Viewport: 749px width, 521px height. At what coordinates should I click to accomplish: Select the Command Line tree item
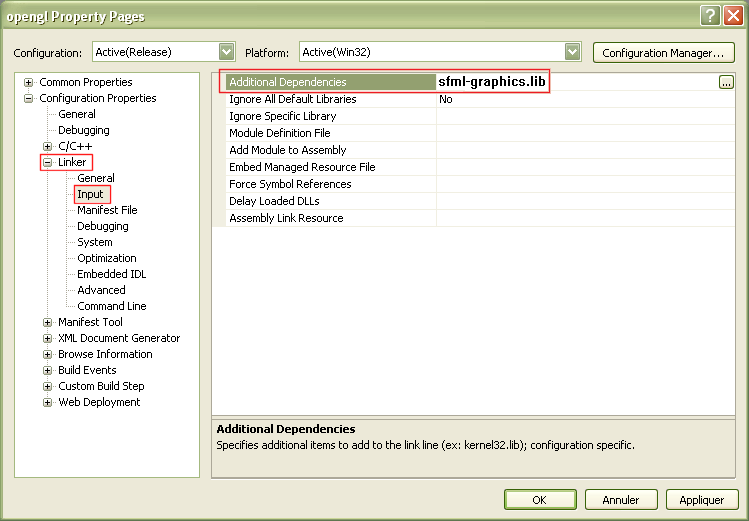pos(111,306)
